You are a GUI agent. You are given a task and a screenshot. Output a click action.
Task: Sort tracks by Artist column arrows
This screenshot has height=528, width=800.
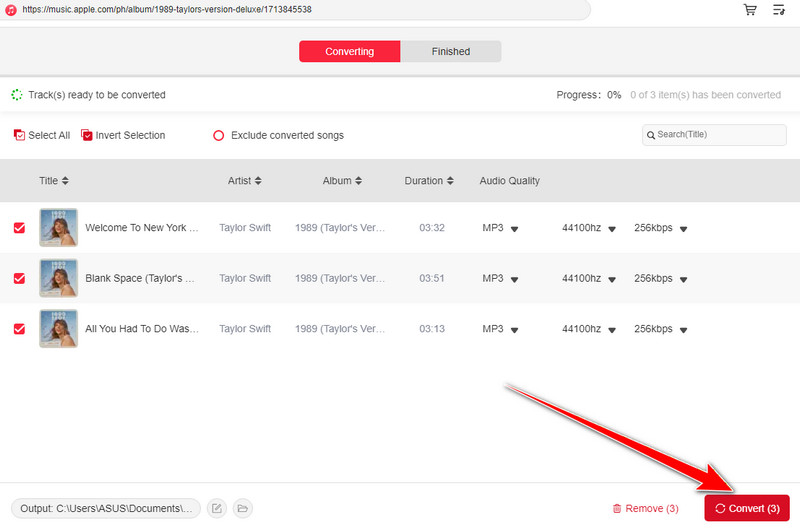[x=258, y=181]
